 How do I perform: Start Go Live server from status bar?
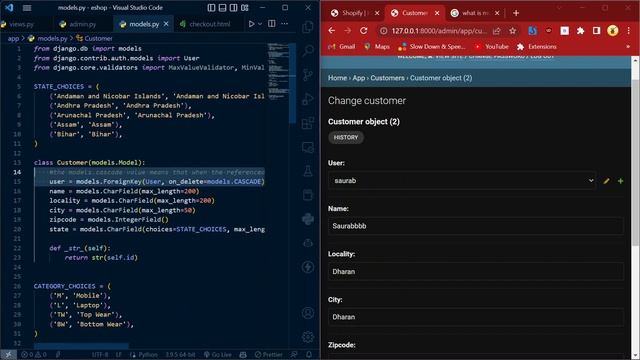click(x=218, y=355)
